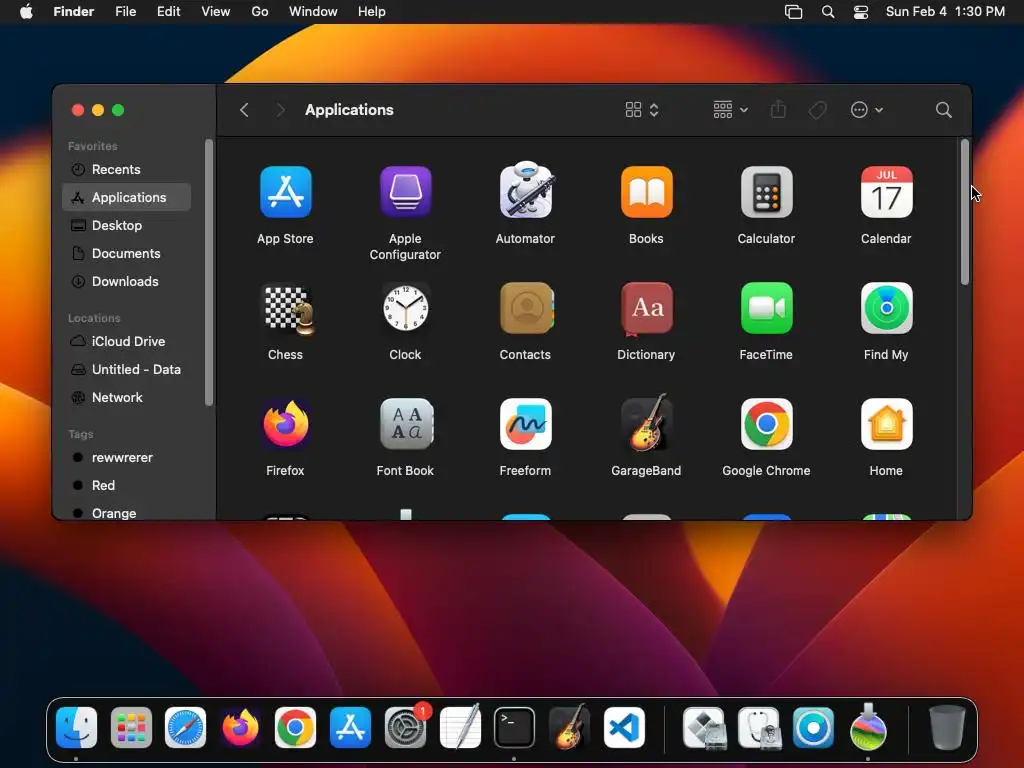Open Control Center in the menu bar
The image size is (1024, 768).
tap(861, 12)
